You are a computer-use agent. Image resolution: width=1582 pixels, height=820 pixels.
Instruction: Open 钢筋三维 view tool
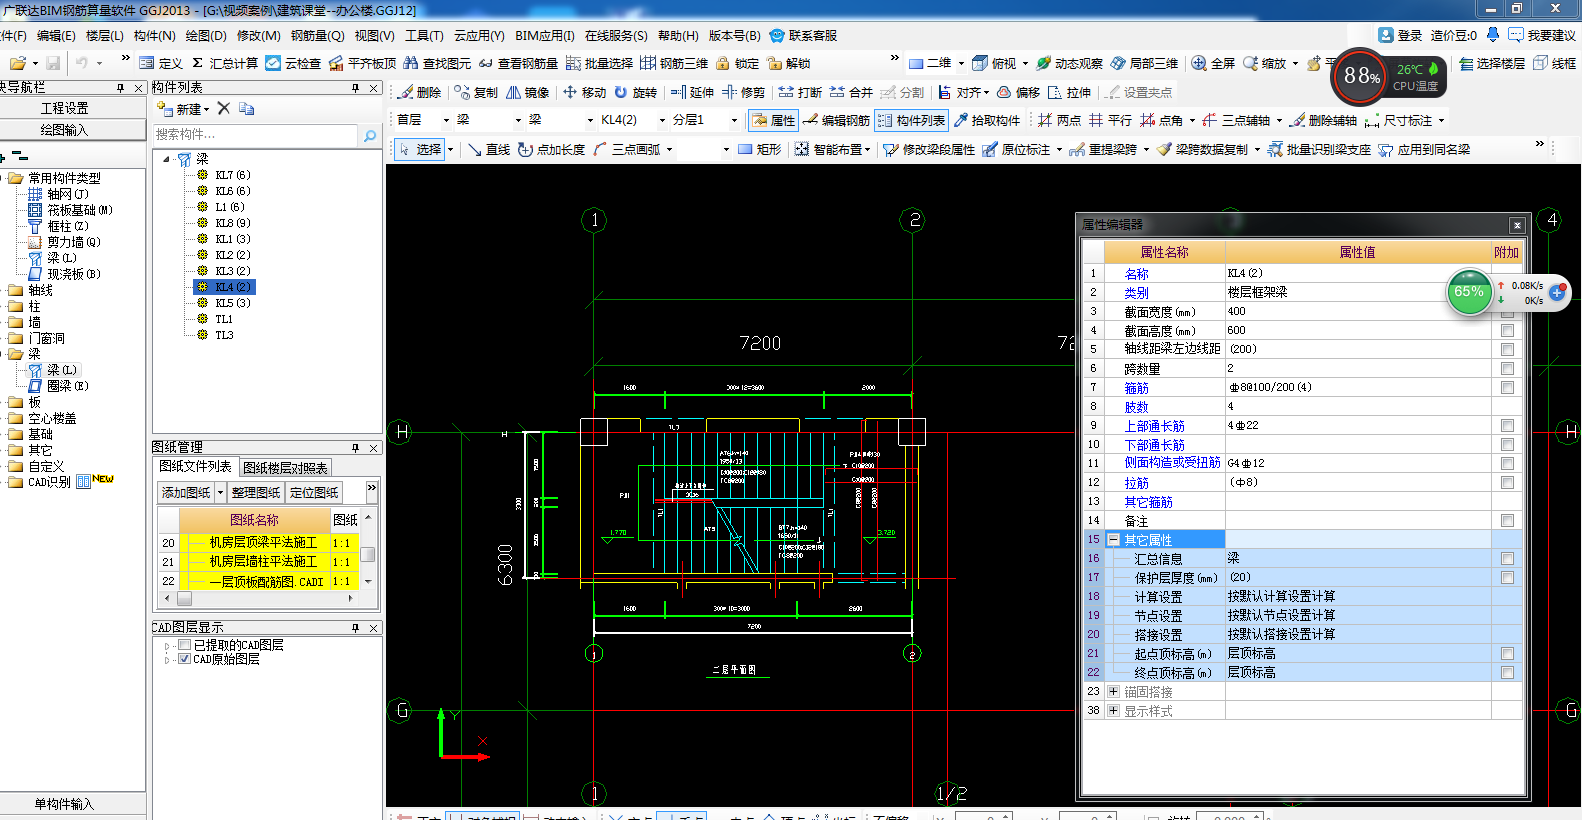(x=674, y=63)
